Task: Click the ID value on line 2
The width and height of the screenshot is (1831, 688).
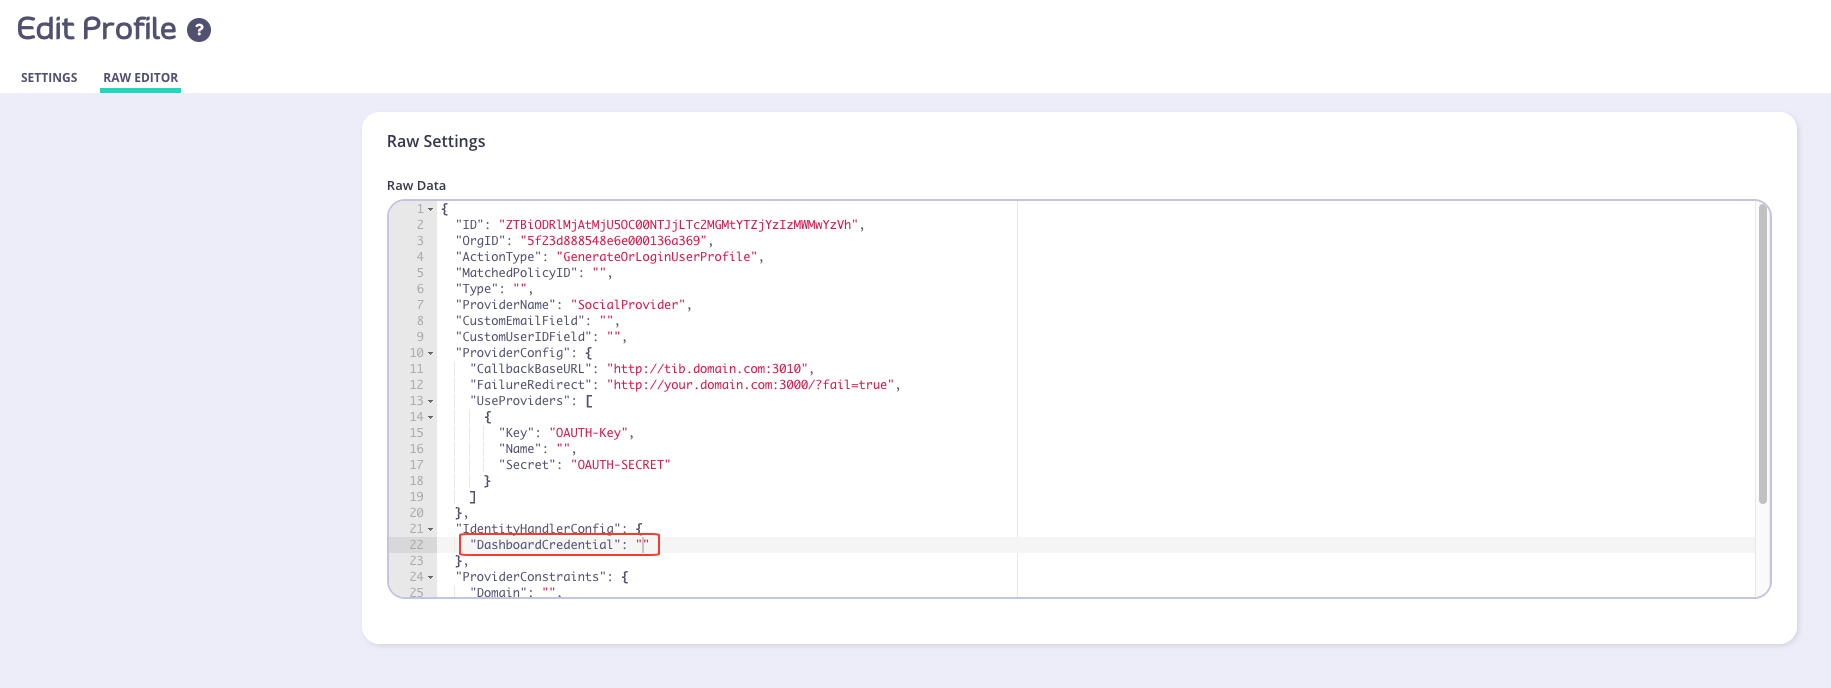Action: pyautogui.click(x=678, y=225)
